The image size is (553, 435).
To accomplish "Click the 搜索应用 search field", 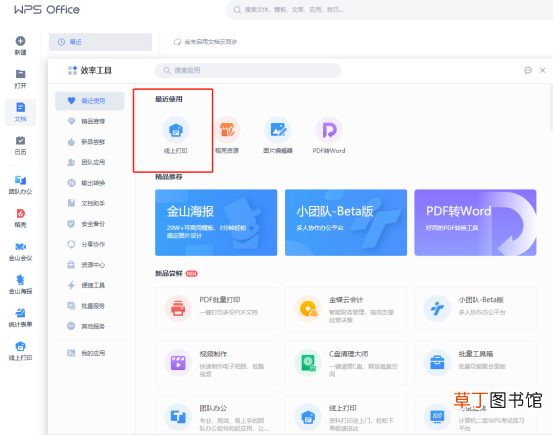I will click(248, 71).
